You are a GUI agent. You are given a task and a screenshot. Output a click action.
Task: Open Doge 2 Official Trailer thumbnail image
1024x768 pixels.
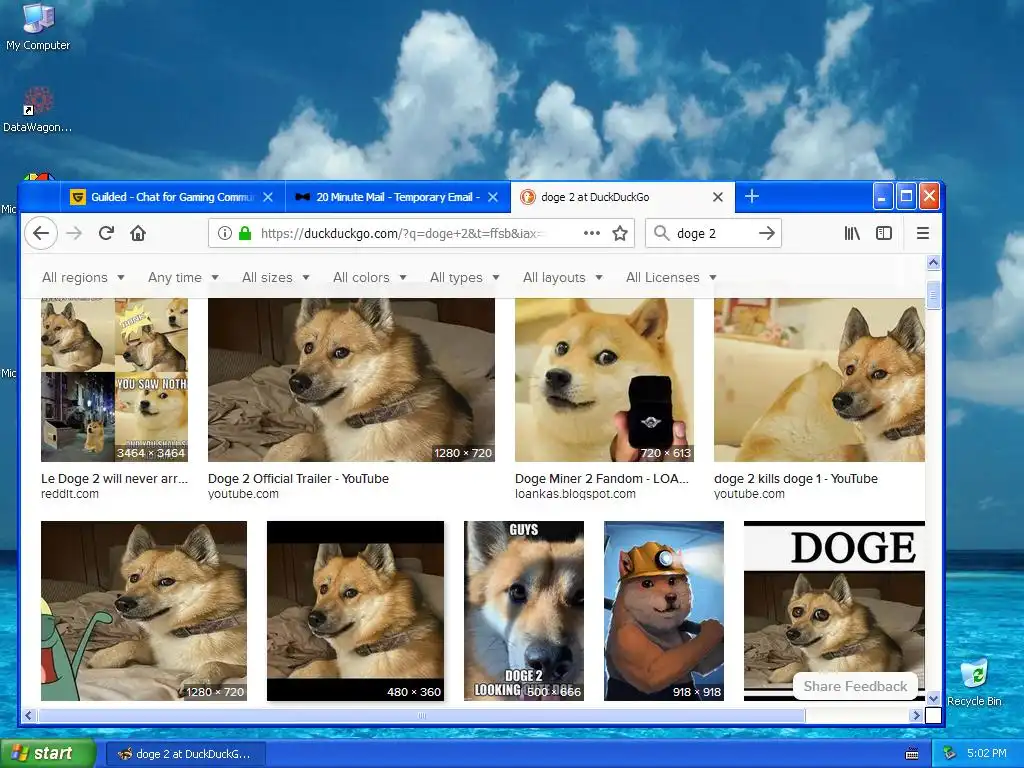coord(351,380)
